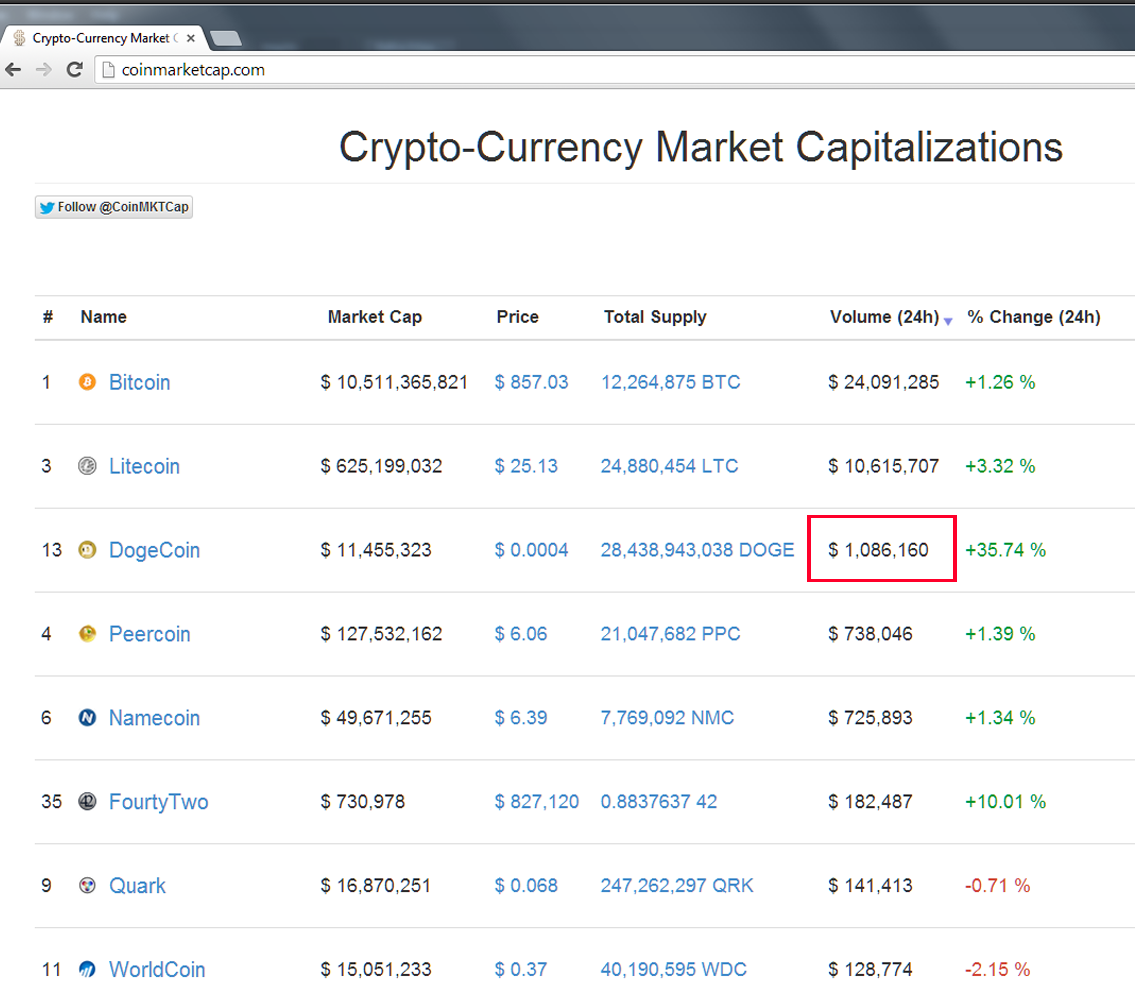Click Namecoin price $ 6.39
The image size is (1135, 981).
(x=520, y=718)
